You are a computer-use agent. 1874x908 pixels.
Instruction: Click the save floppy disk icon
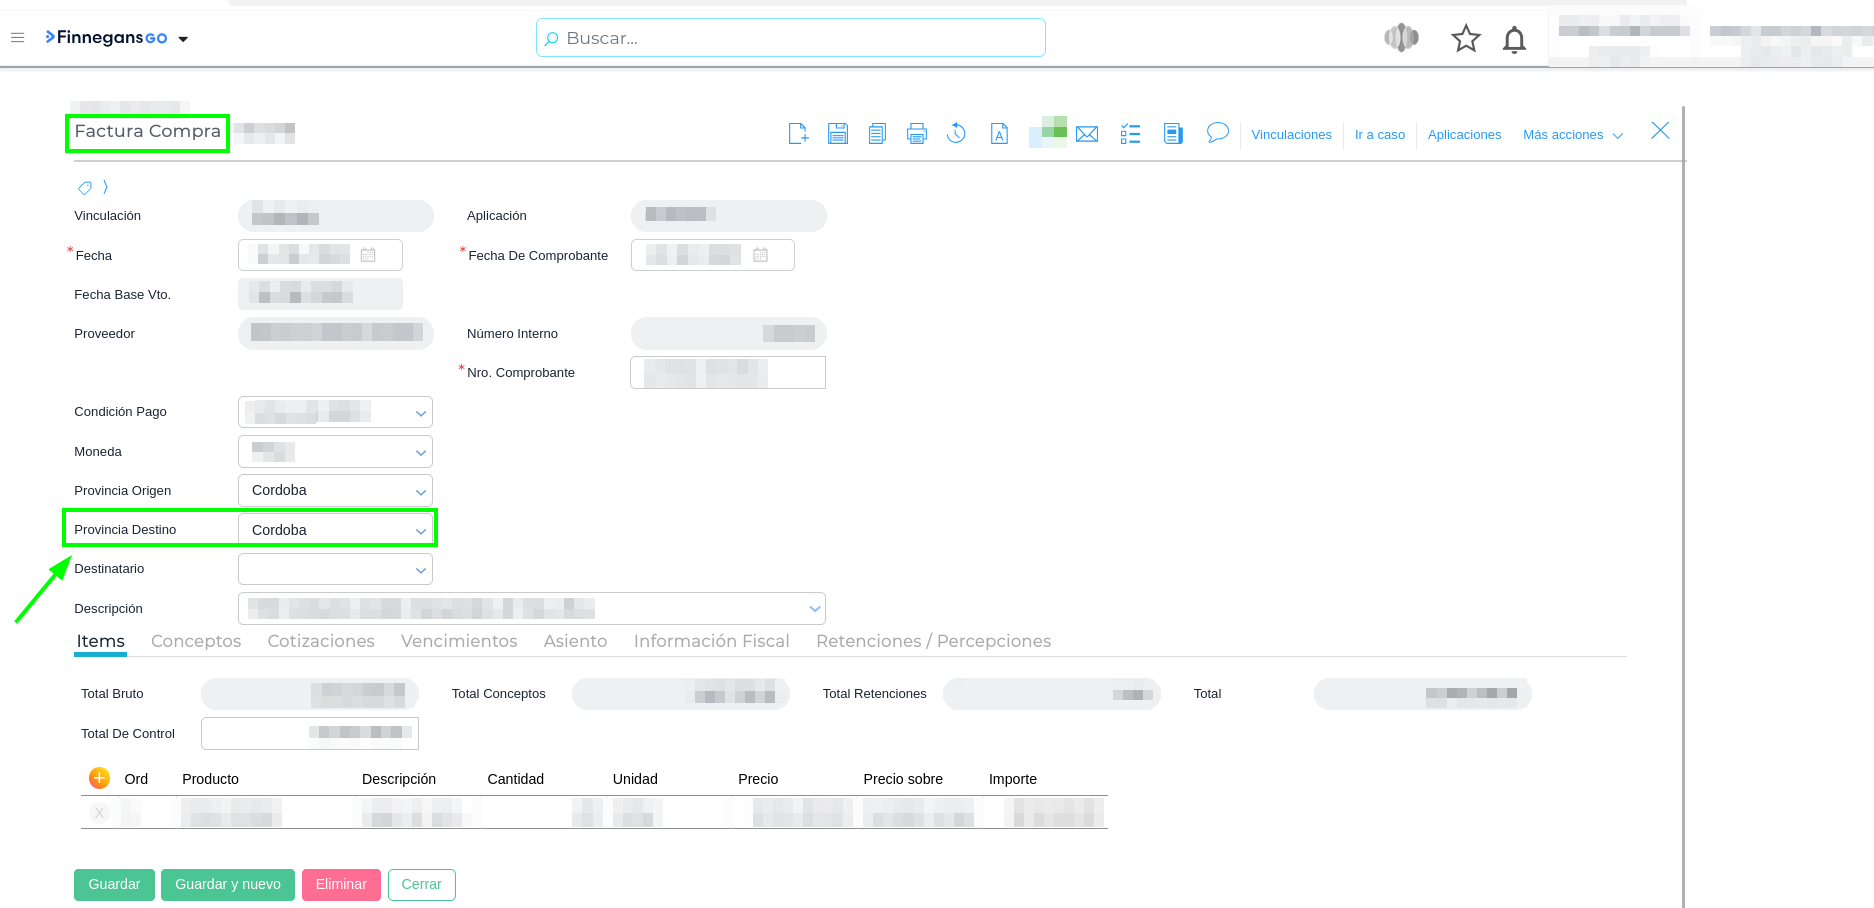click(837, 134)
